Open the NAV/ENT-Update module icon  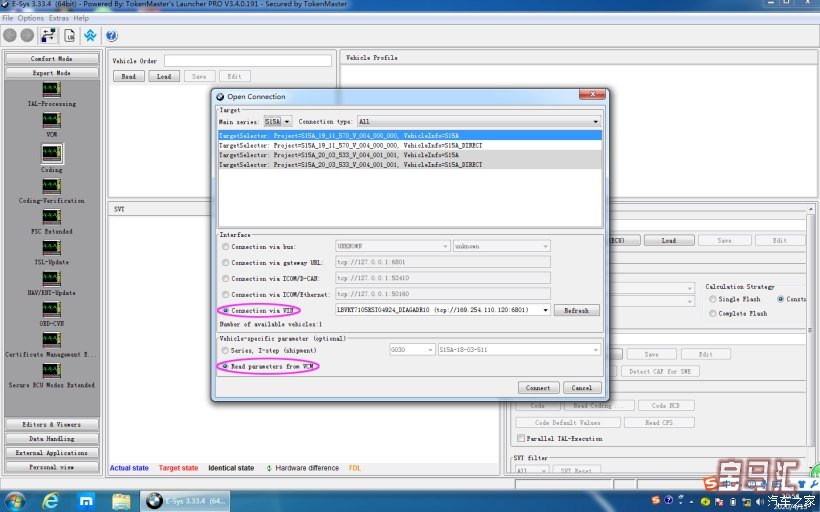pos(51,279)
